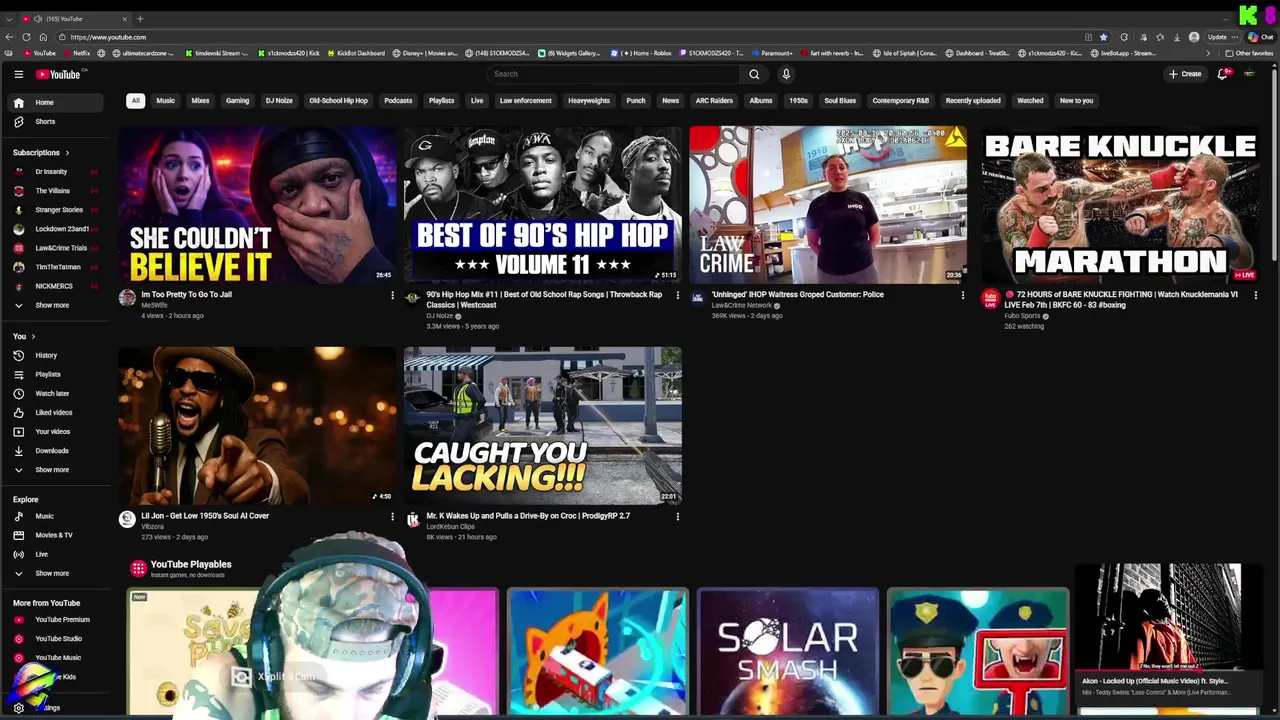Screen dimensions: 1280x720
Task: Open more options for Bare Knuckle video
Action: pyautogui.click(x=1255, y=295)
